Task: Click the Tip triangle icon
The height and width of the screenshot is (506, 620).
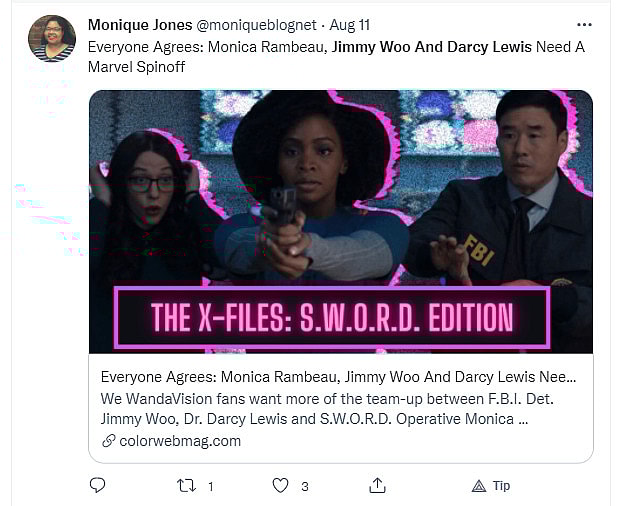Action: (479, 486)
